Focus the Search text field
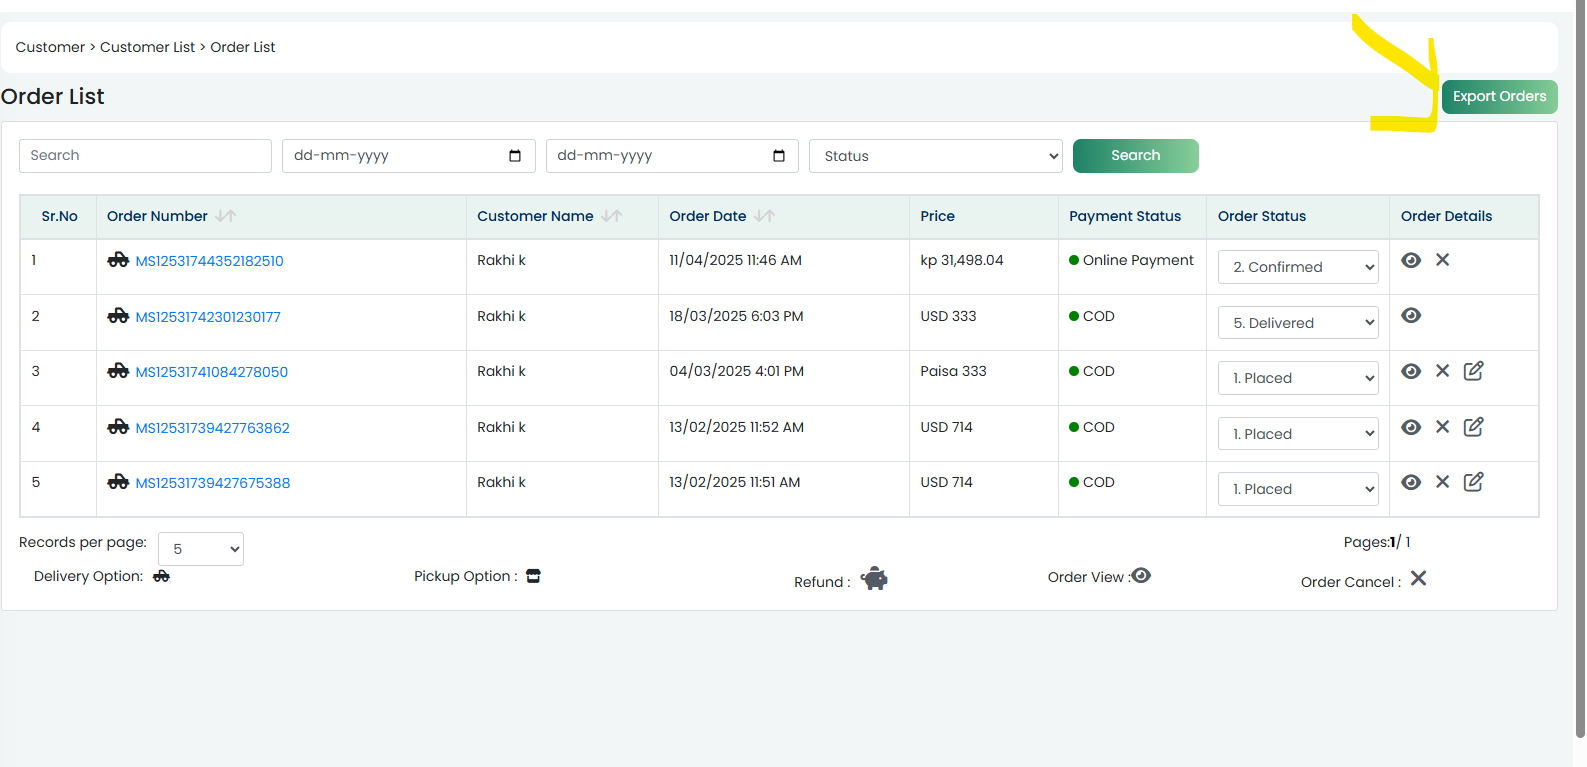The height and width of the screenshot is (767, 1587). (145, 156)
